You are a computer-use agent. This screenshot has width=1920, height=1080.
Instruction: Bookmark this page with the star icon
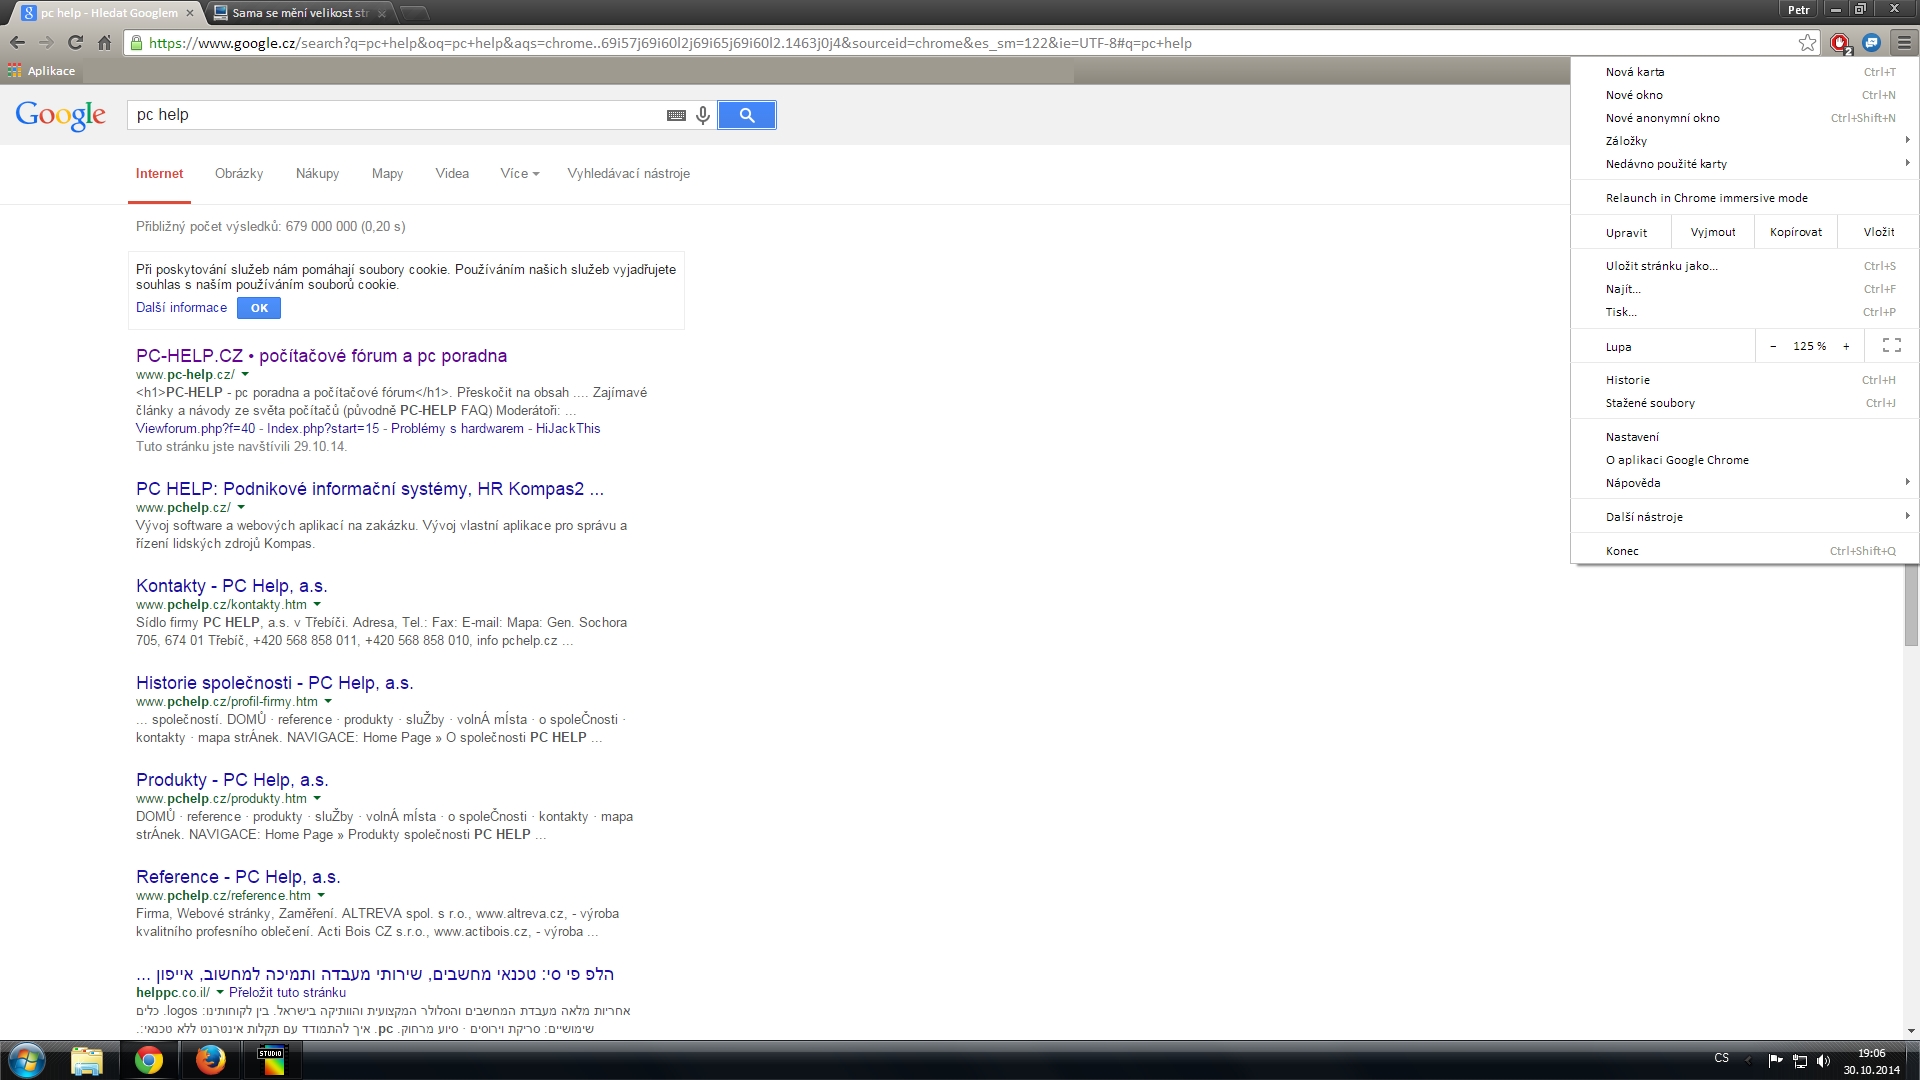click(x=1807, y=43)
